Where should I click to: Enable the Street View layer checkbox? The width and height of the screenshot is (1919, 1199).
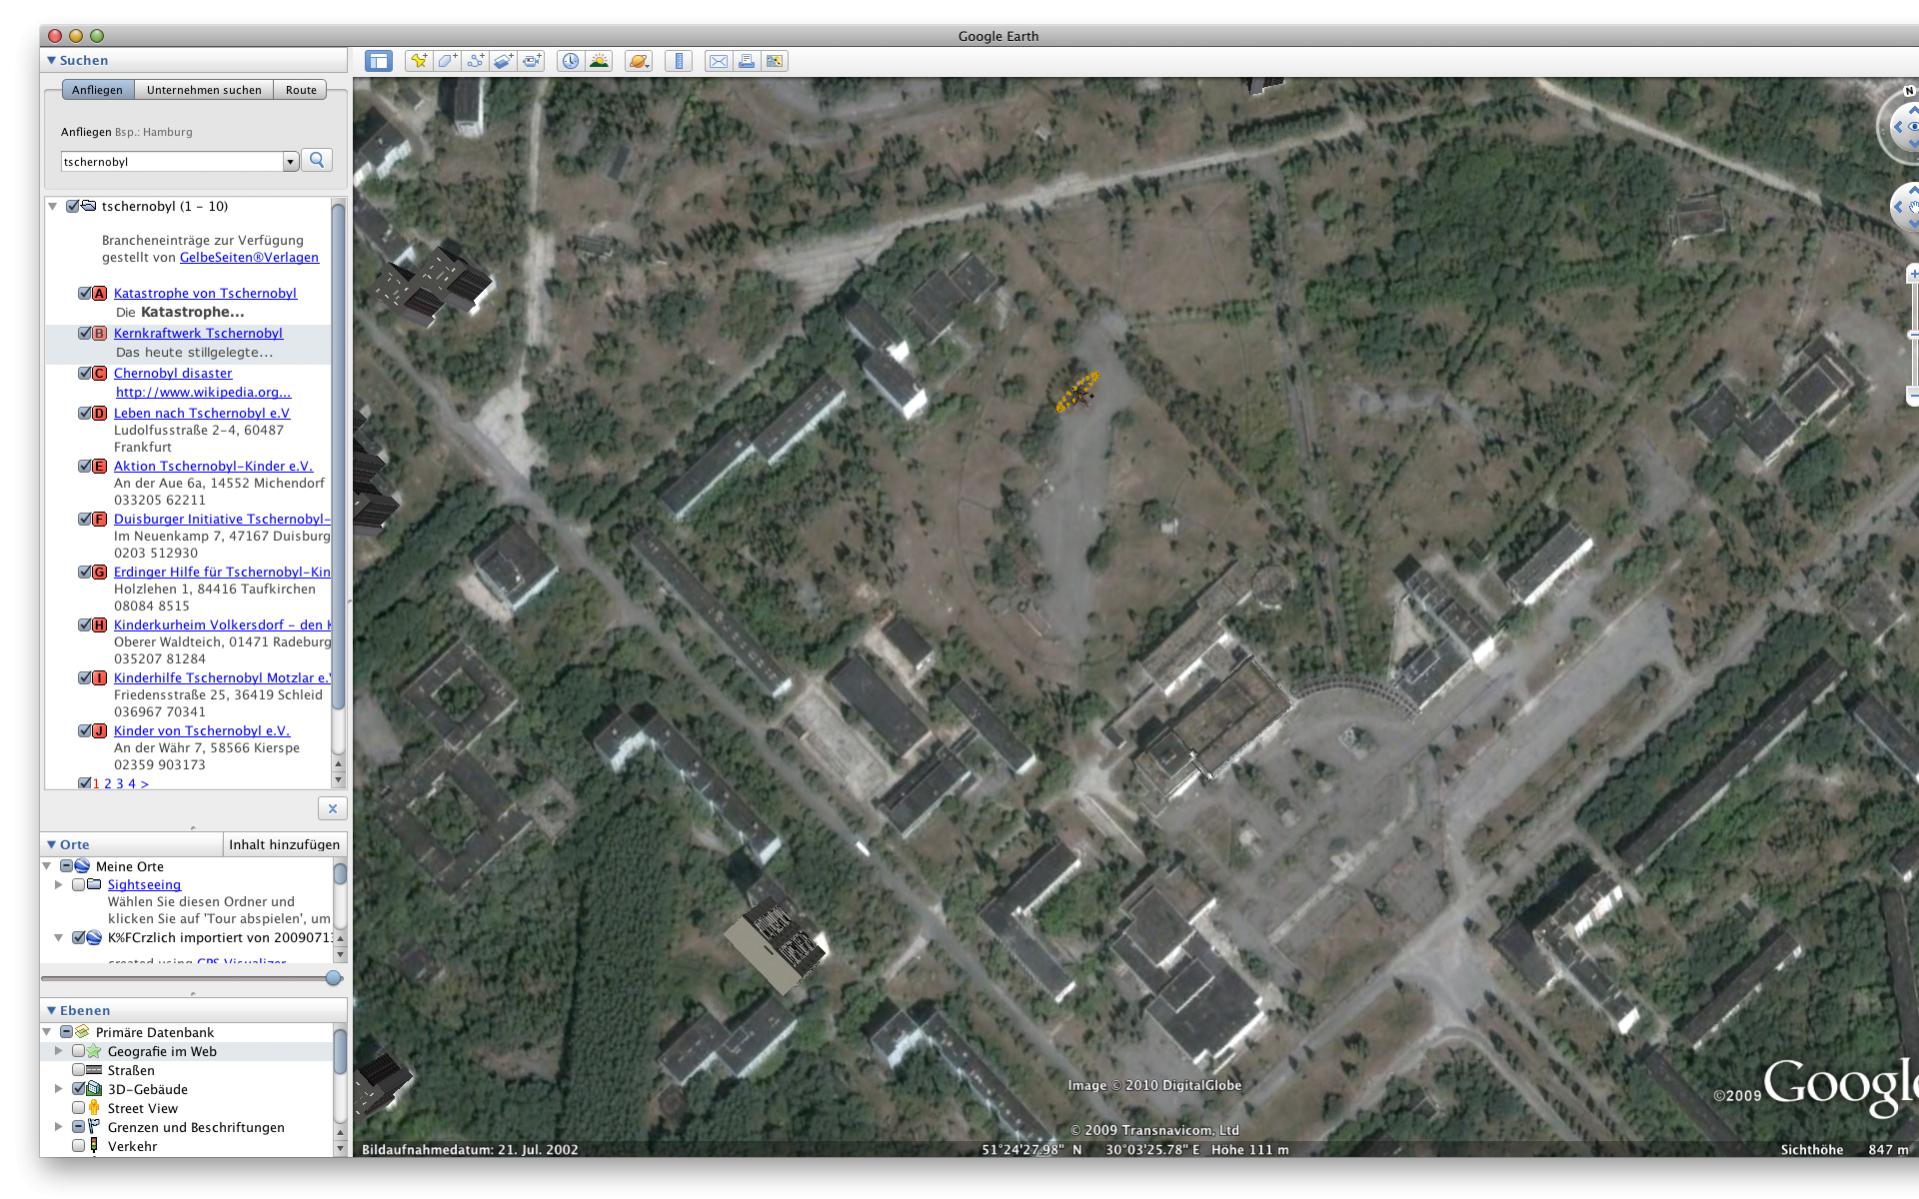pyautogui.click(x=78, y=1108)
